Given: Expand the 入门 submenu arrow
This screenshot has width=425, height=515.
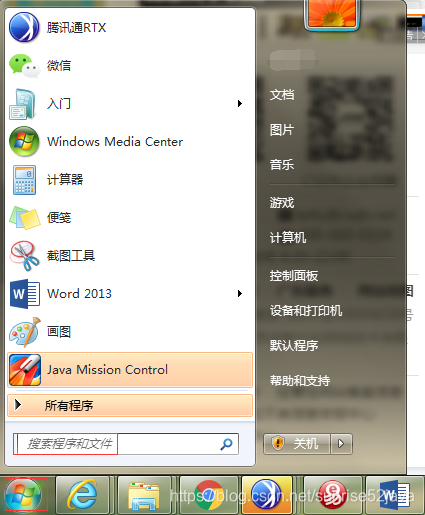Looking at the screenshot, I should click(x=240, y=104).
